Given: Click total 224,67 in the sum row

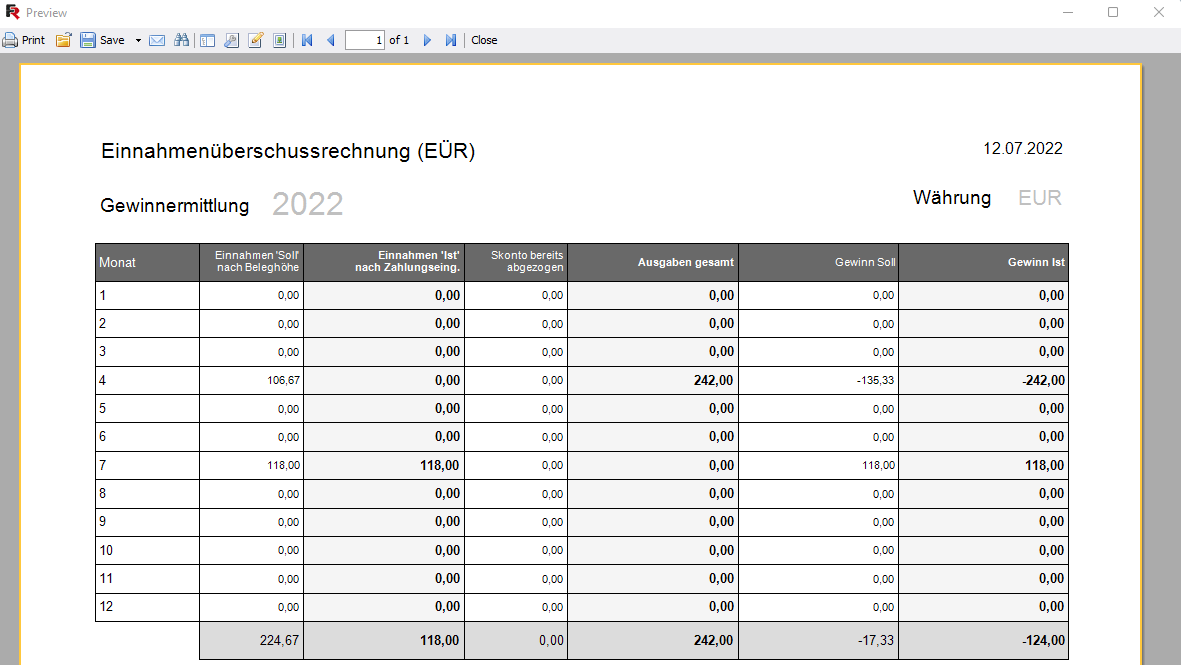Looking at the screenshot, I should tap(279, 640).
